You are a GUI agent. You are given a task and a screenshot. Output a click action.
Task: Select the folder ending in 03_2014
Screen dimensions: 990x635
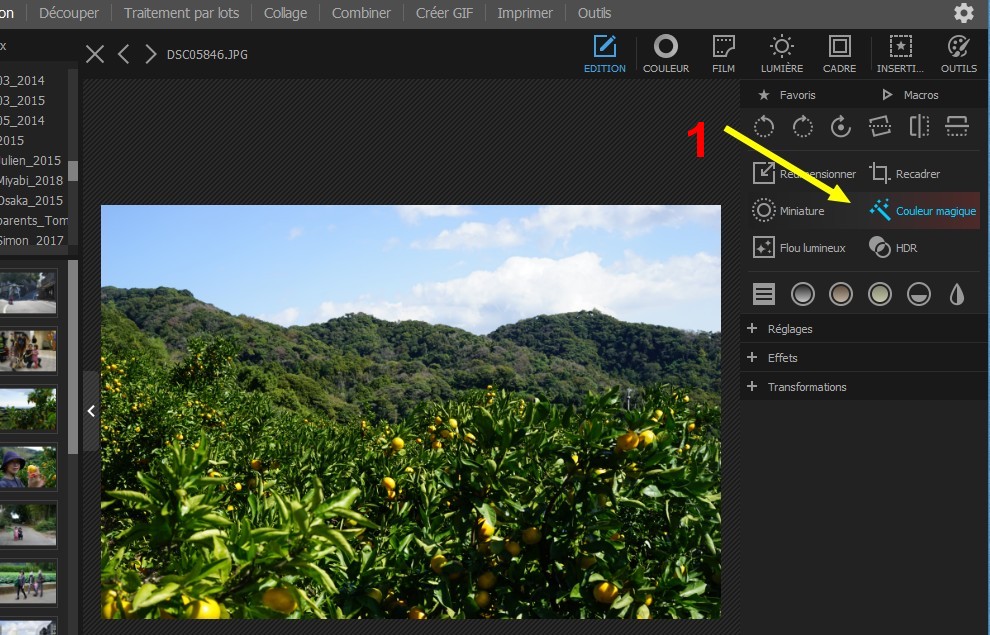click(23, 80)
